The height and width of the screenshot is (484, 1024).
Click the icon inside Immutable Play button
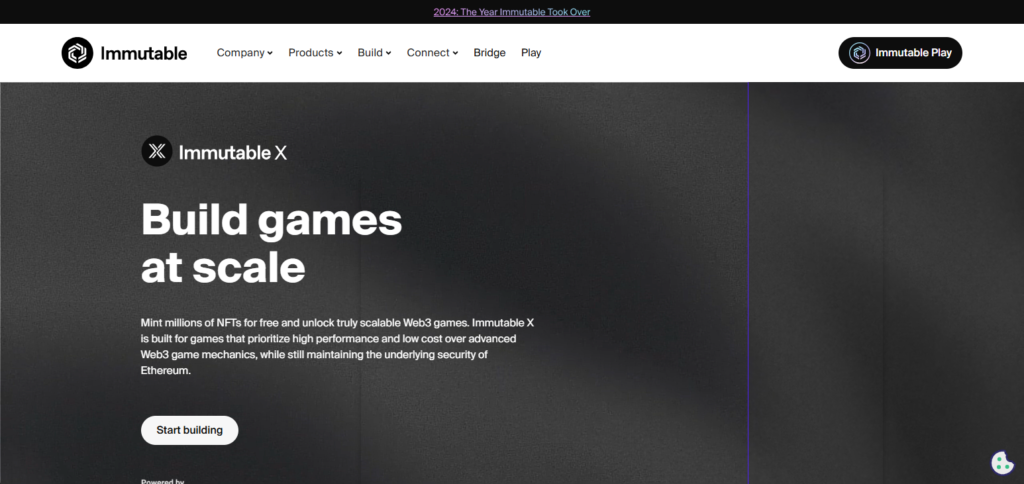[x=859, y=53]
